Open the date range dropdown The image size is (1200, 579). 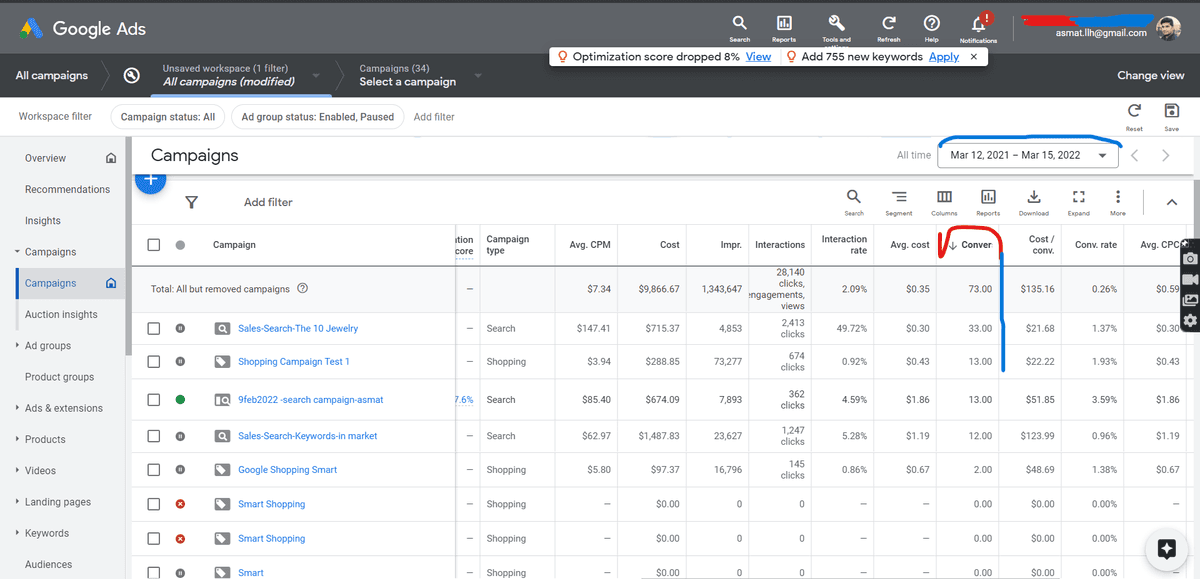pyautogui.click(x=1027, y=155)
